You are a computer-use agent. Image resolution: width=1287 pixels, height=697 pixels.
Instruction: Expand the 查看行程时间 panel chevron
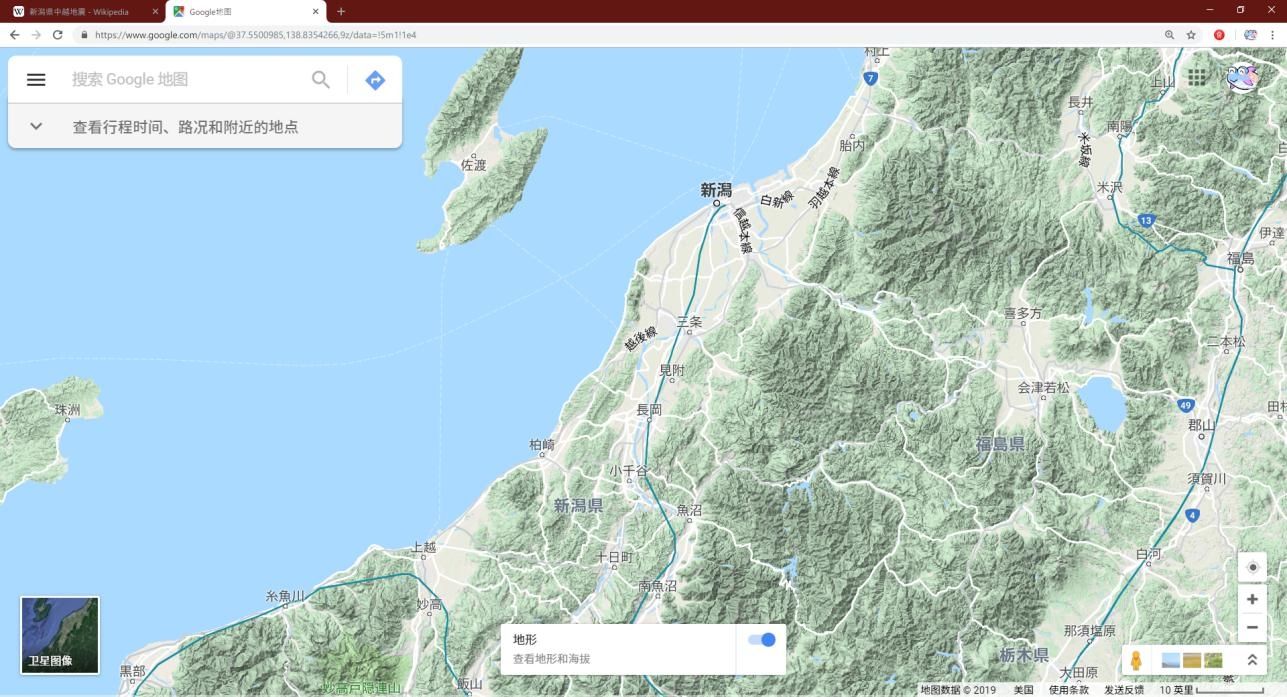click(x=36, y=127)
